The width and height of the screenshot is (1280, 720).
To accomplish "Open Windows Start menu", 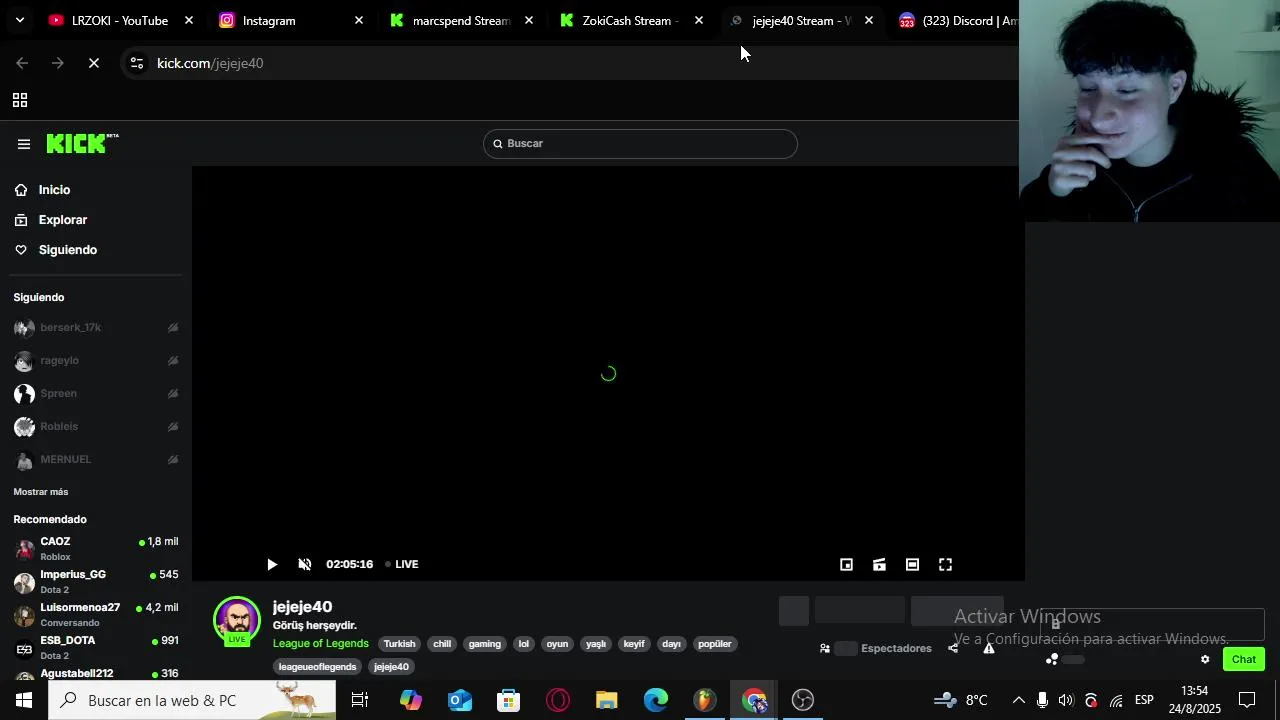I will (24, 700).
